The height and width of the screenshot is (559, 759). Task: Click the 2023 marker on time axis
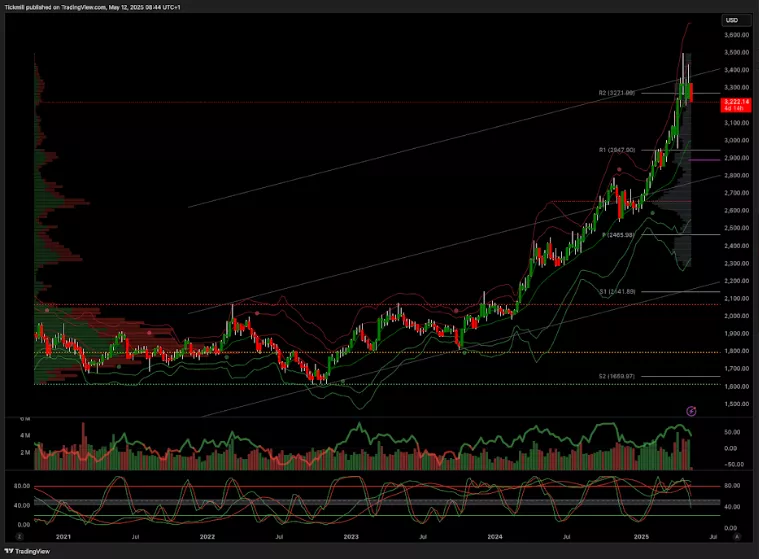click(351, 537)
